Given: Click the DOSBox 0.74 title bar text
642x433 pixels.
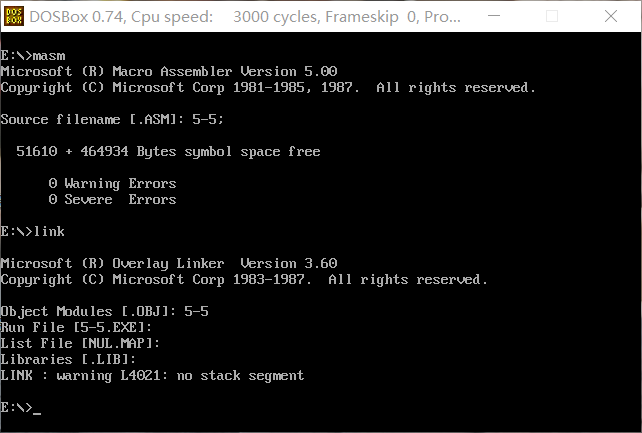Looking at the screenshot, I should (x=120, y=16).
